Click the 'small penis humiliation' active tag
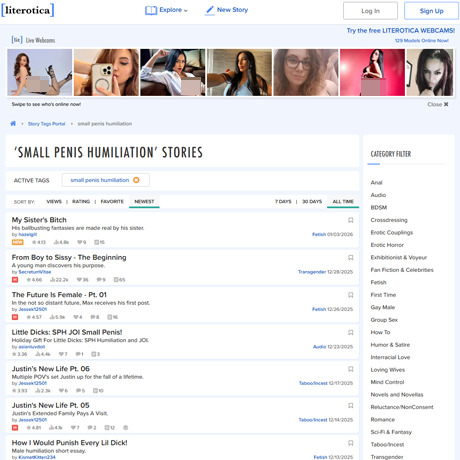The image size is (460, 460). [x=100, y=180]
